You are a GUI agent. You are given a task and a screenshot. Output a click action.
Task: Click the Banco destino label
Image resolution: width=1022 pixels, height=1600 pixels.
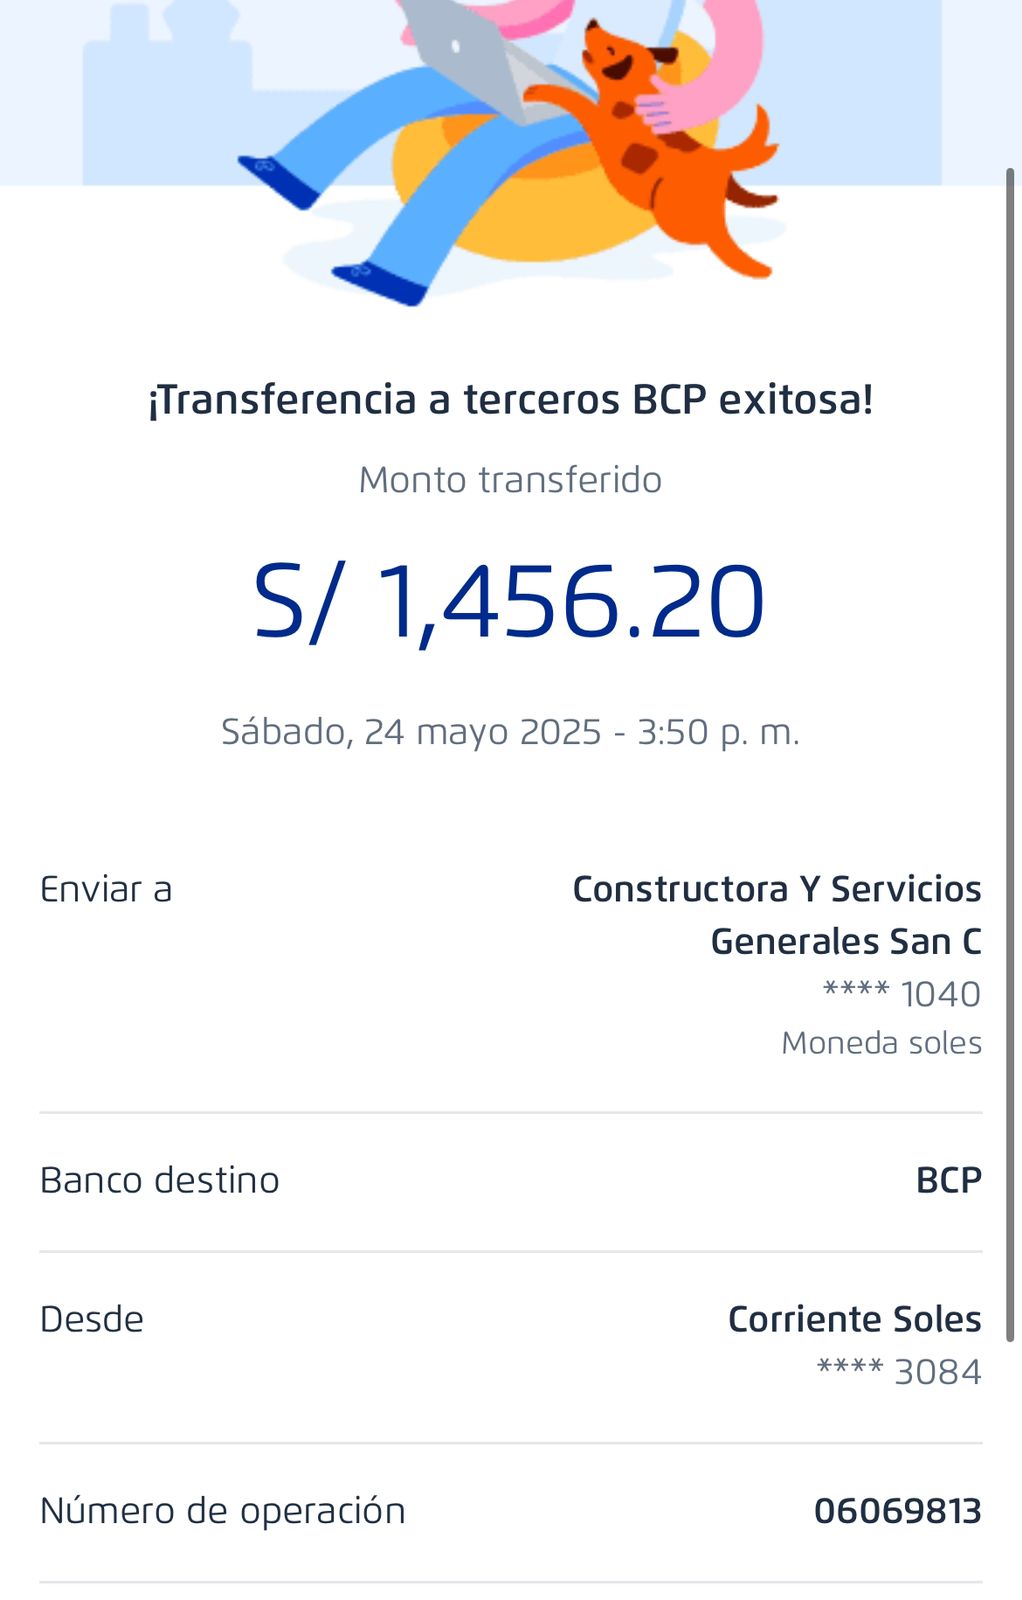[160, 1180]
